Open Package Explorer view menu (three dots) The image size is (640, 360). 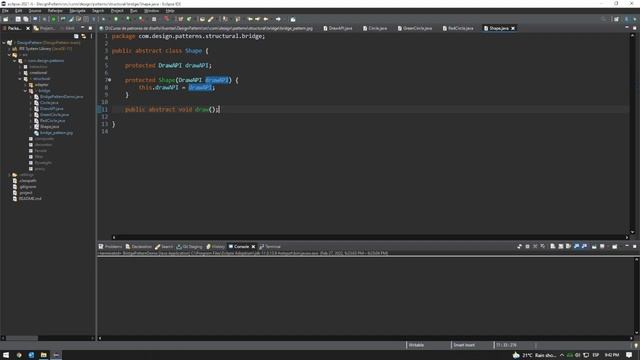(x=91, y=36)
